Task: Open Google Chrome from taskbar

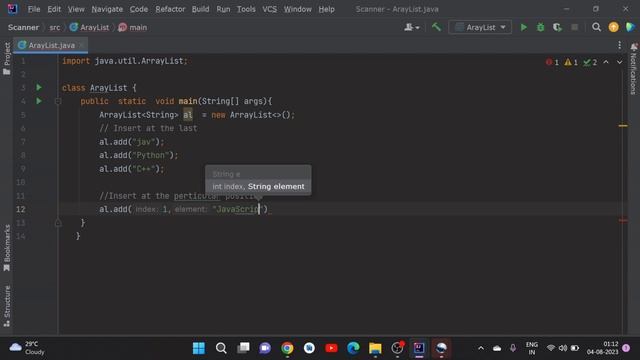Action: pos(287,348)
